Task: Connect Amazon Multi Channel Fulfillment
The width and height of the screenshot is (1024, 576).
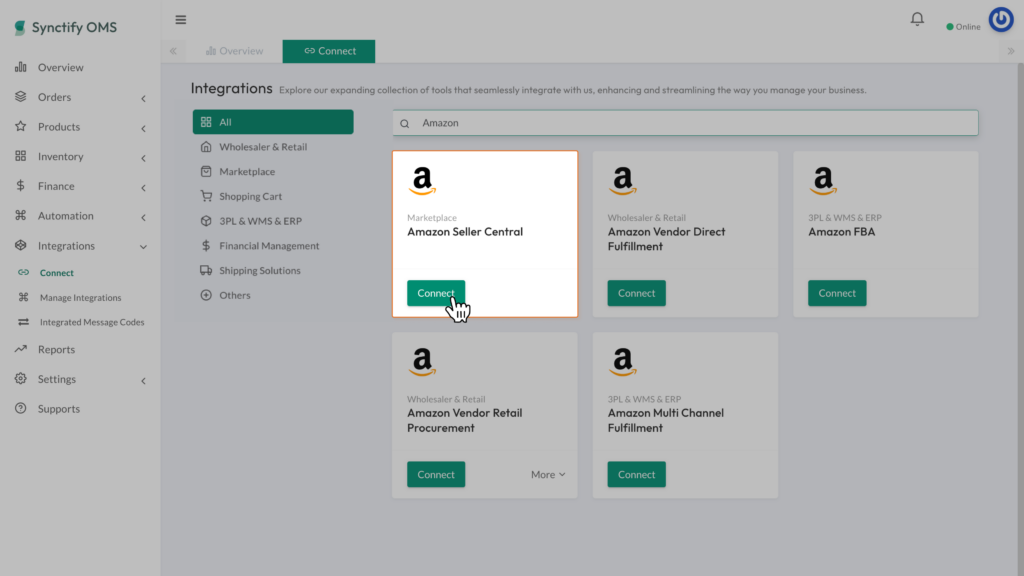Action: coord(636,475)
